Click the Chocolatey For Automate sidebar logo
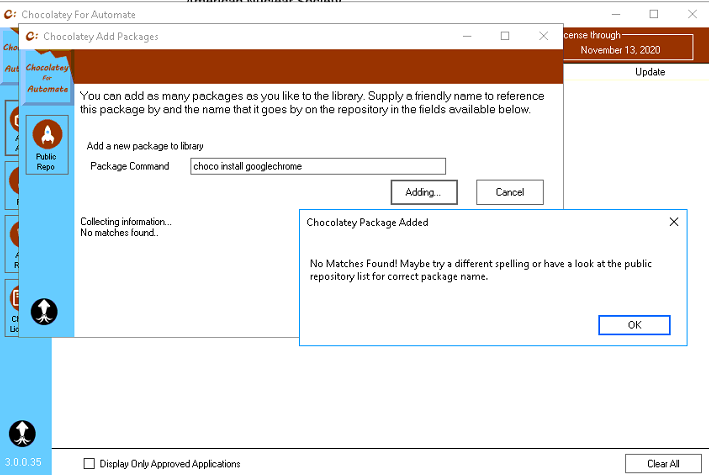The height and width of the screenshot is (475, 709). pos(46,78)
